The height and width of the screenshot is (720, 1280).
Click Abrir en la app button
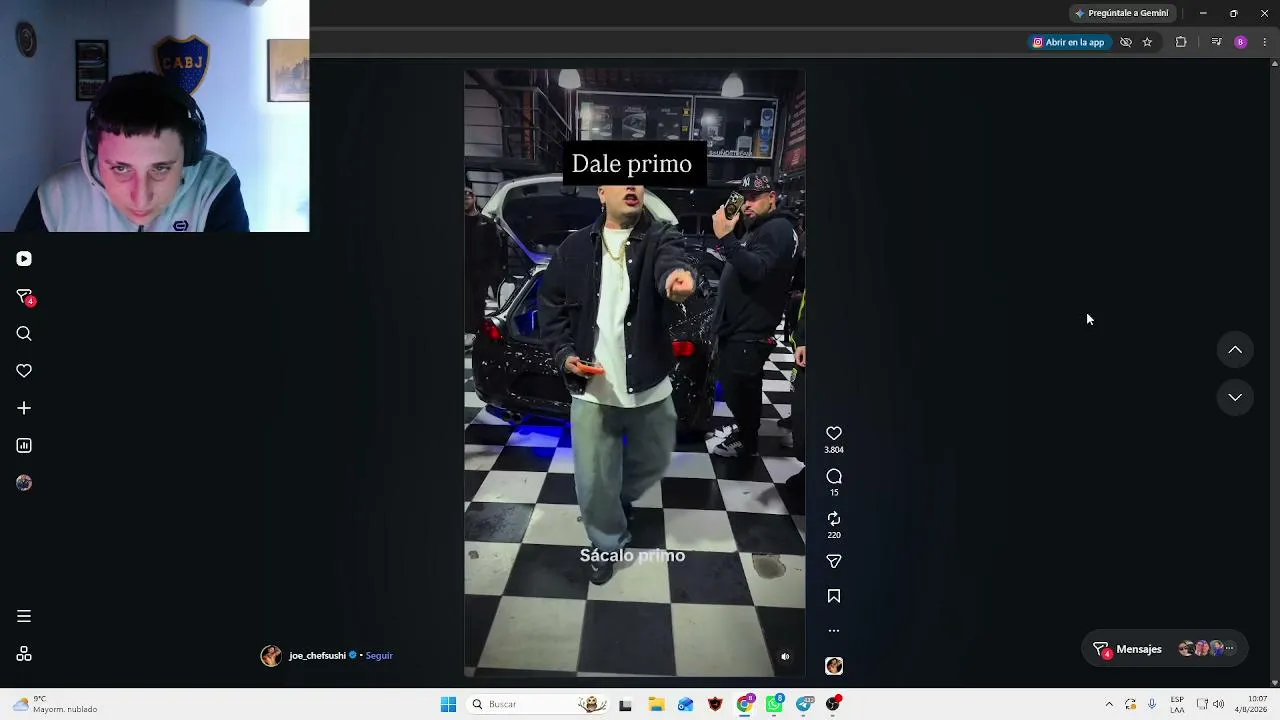click(x=1069, y=42)
